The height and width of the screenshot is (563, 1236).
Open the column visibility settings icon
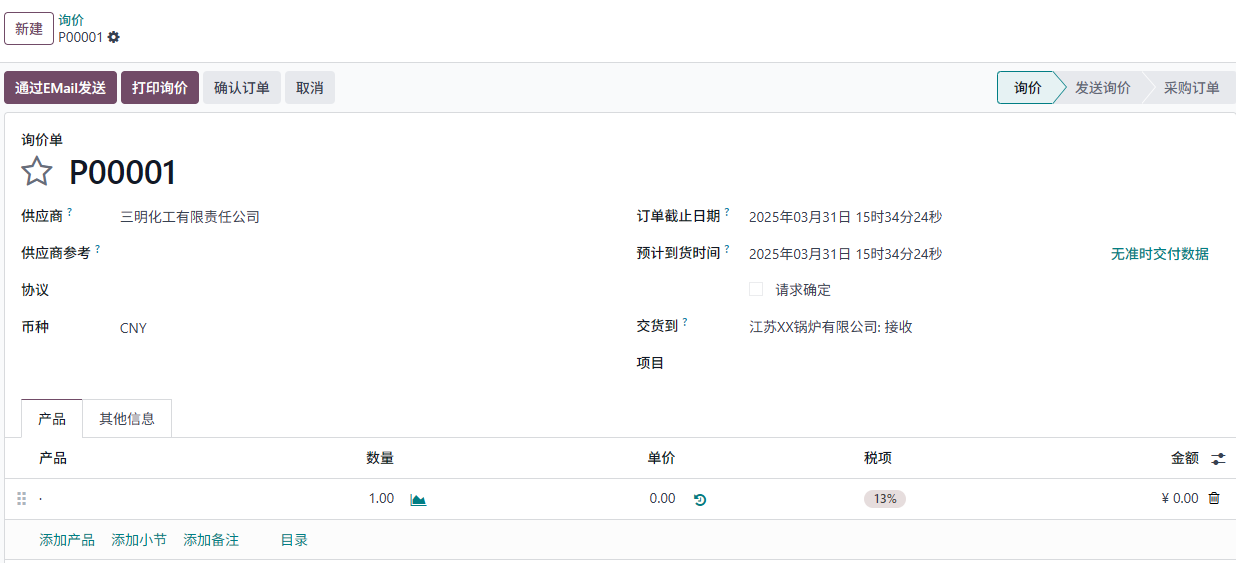[1218, 458]
